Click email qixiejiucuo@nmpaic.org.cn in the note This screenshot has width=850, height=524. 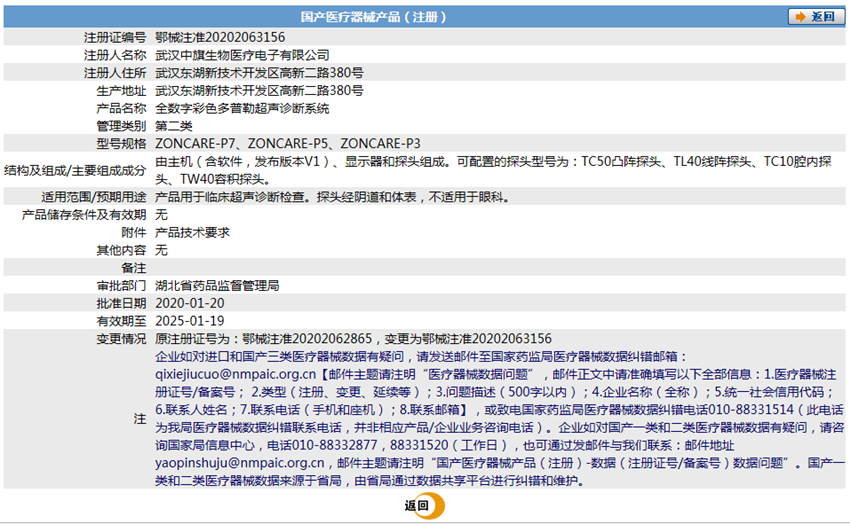tap(235, 374)
